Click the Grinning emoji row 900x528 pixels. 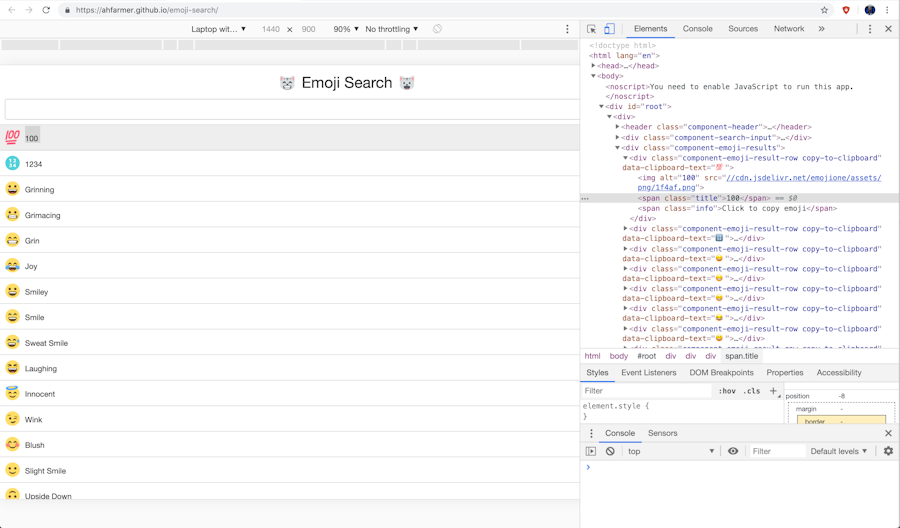pos(289,189)
